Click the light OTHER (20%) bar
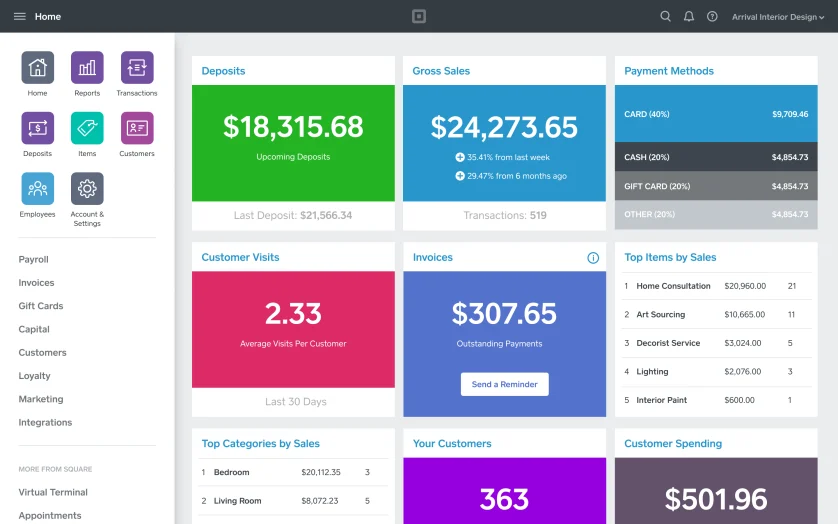The image size is (838, 524). [716, 214]
